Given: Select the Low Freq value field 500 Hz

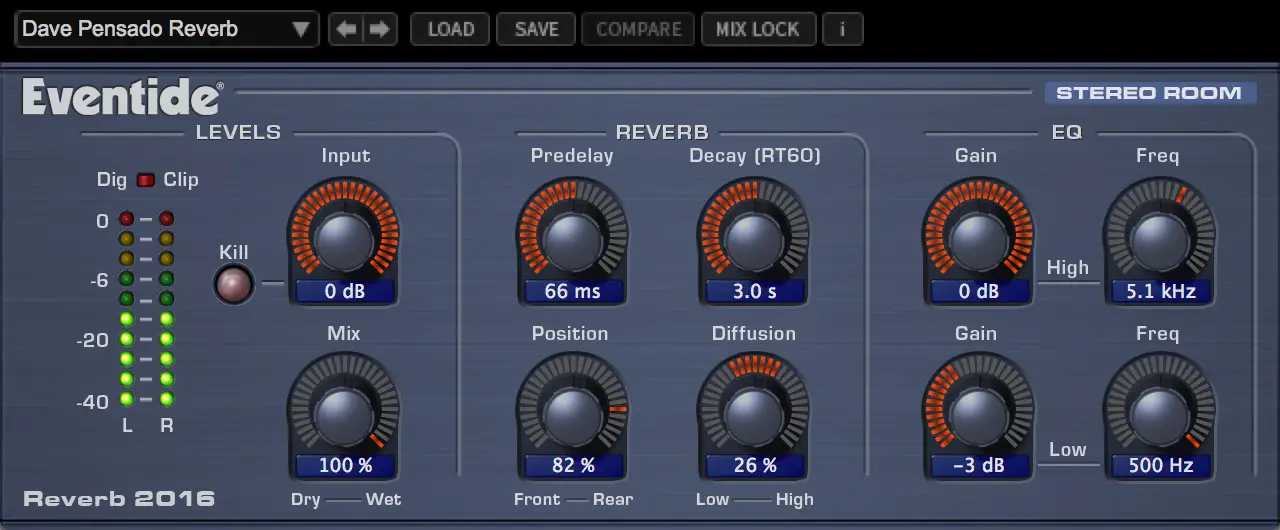Looking at the screenshot, I should coord(1160,466).
